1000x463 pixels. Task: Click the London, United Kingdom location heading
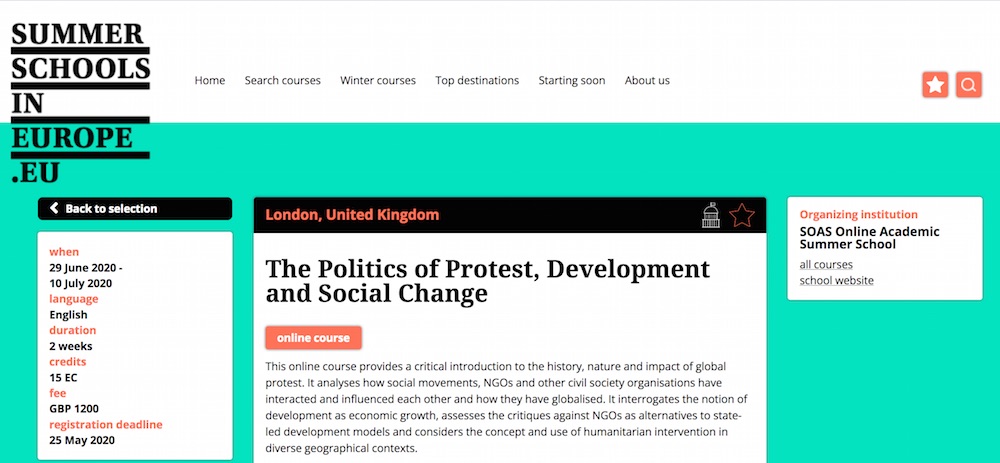point(352,215)
